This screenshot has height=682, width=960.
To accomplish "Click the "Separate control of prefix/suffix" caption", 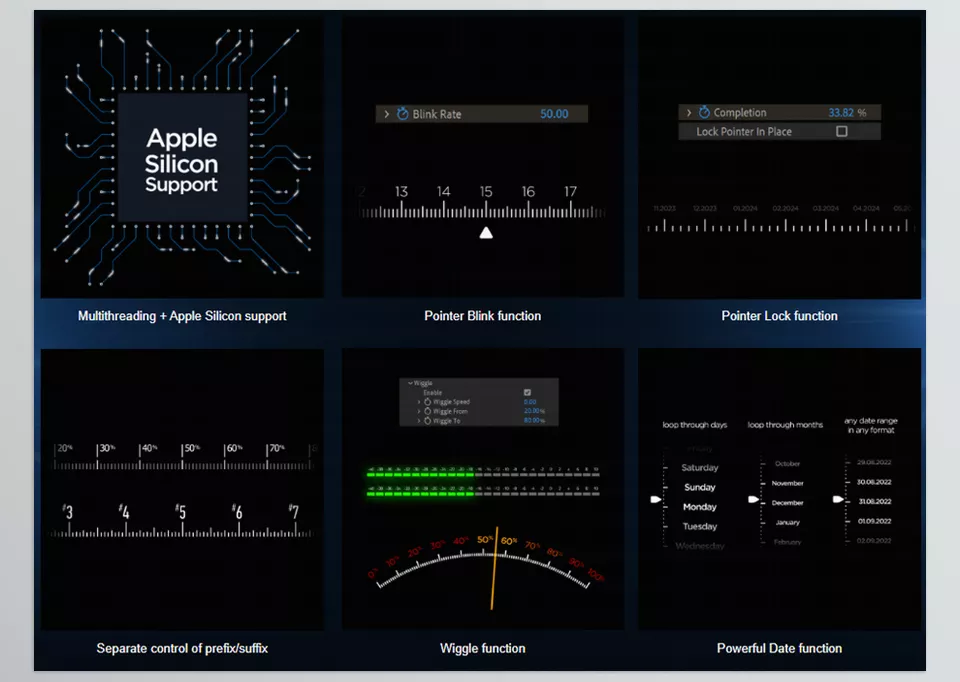I will (182, 648).
